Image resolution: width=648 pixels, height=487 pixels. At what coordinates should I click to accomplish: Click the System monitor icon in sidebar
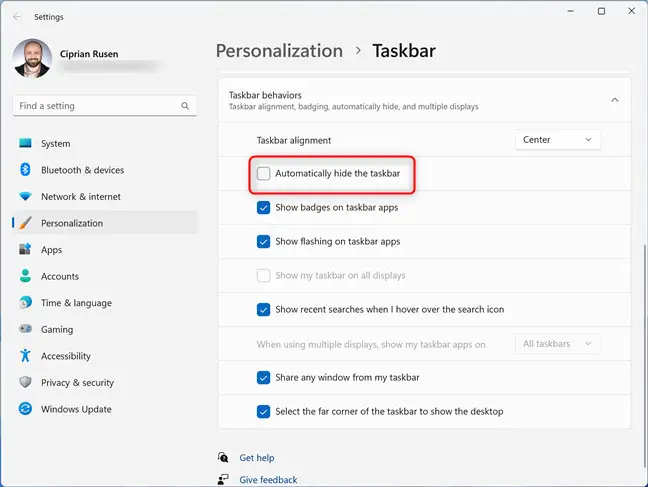pyautogui.click(x=25, y=143)
